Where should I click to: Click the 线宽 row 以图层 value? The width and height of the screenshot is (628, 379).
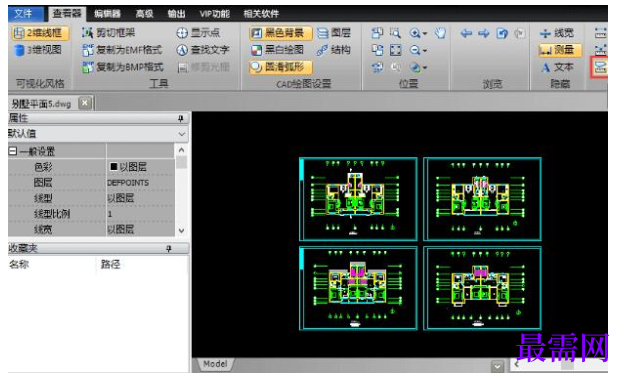click(x=121, y=230)
